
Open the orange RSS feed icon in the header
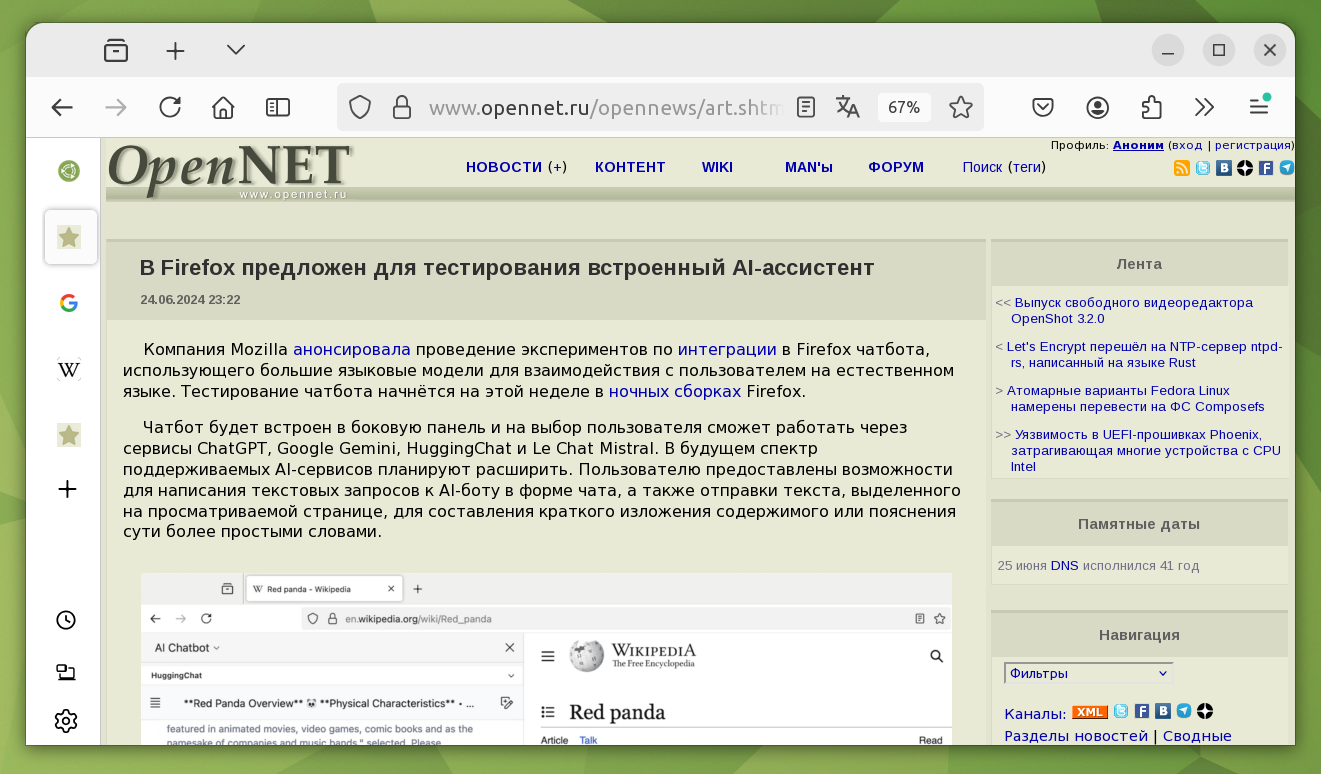(1182, 168)
